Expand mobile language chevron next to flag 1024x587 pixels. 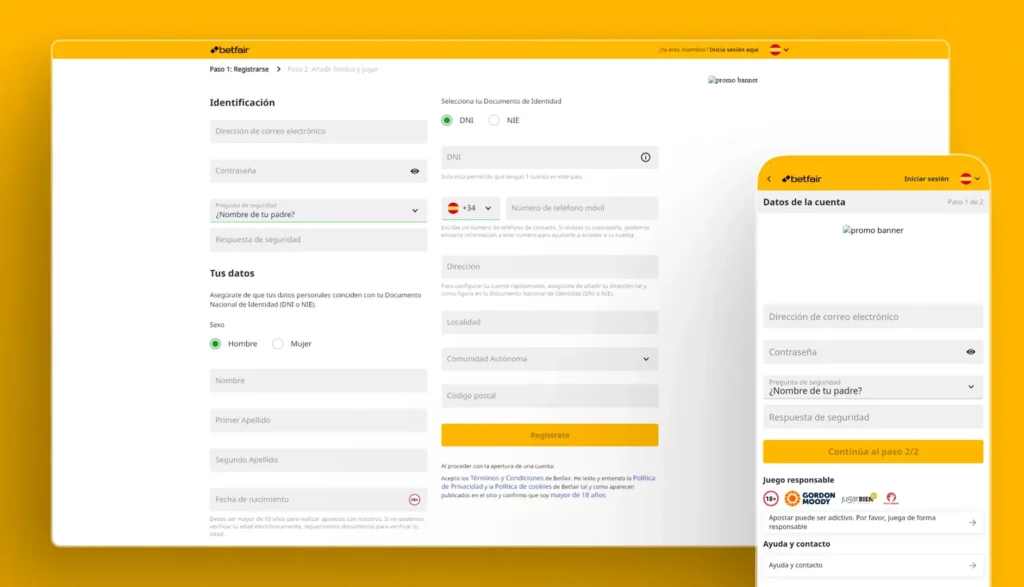coord(977,179)
